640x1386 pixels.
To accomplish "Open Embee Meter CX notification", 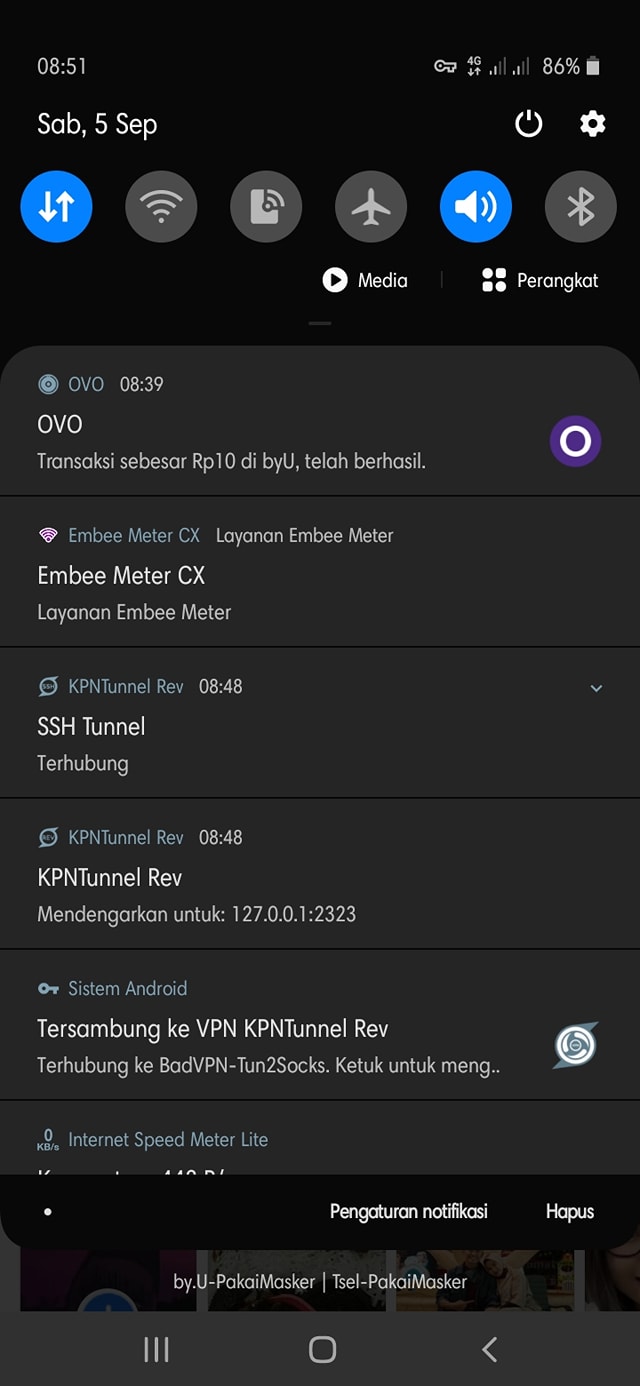I will click(320, 572).
